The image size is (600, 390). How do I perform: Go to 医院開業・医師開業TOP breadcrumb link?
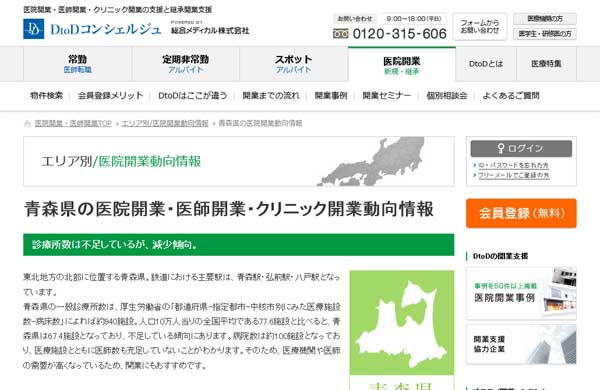pos(73,124)
